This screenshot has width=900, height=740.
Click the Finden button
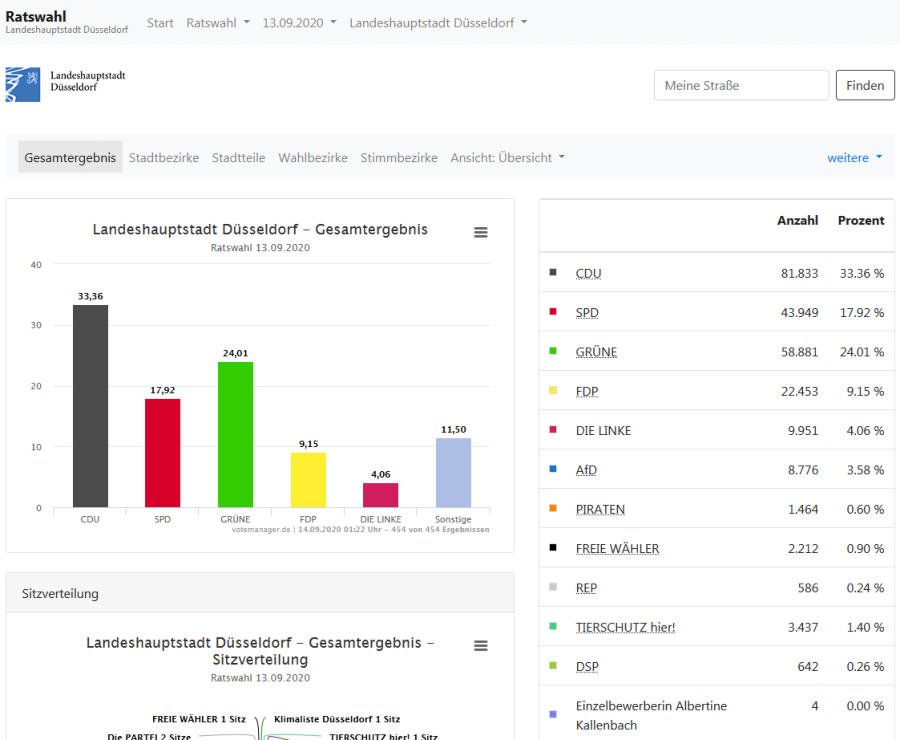tap(865, 85)
